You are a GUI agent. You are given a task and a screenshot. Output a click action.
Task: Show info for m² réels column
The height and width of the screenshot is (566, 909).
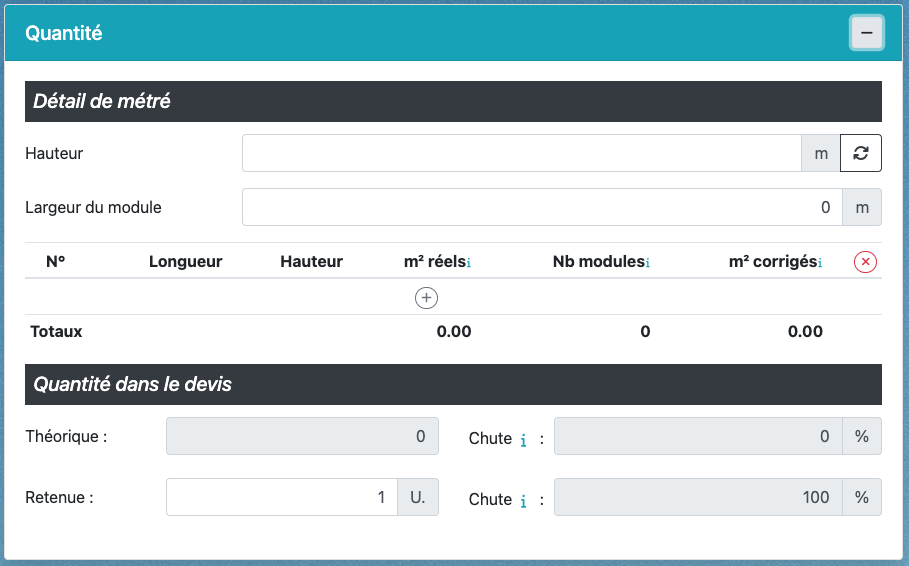pos(469,263)
